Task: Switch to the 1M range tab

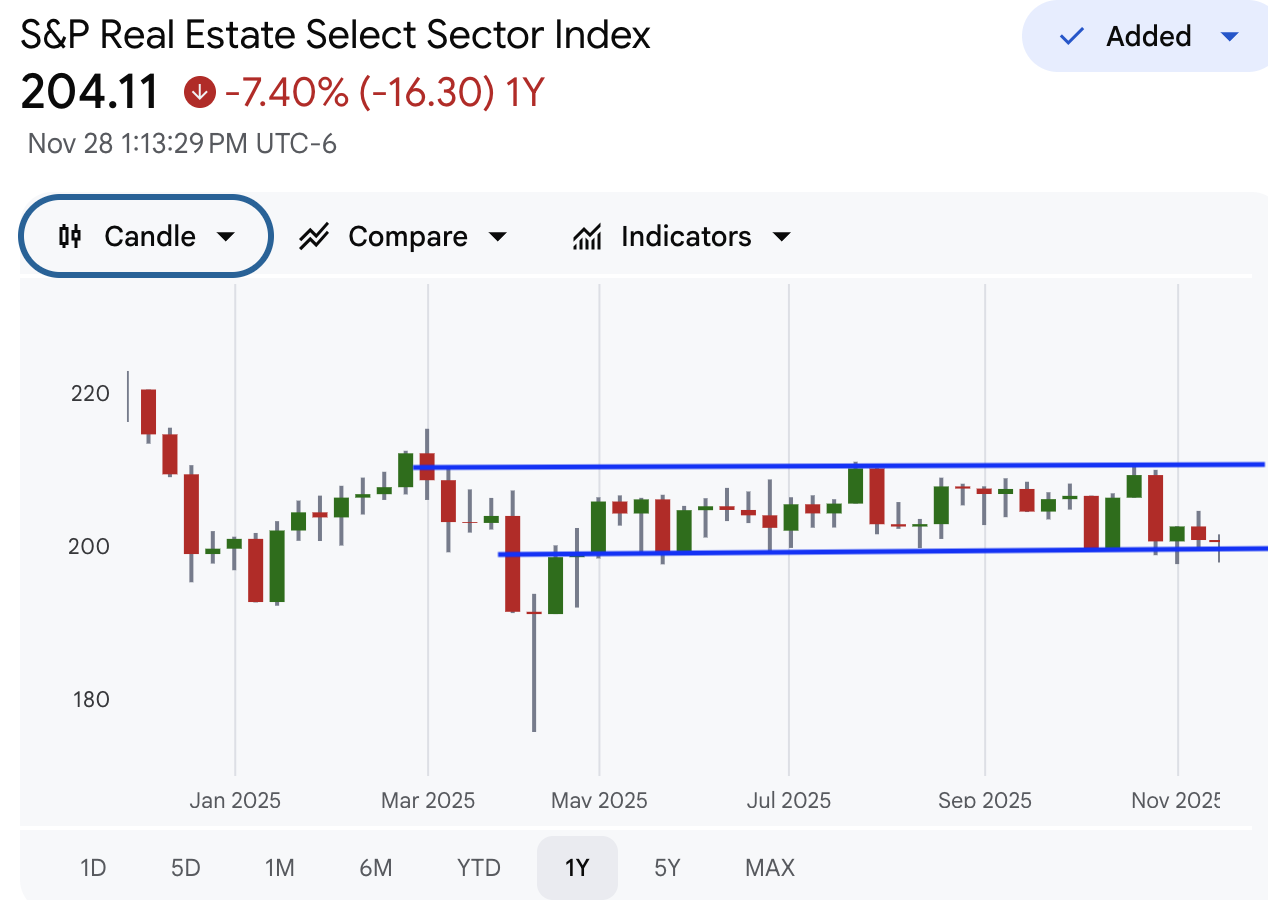Action: [x=280, y=868]
